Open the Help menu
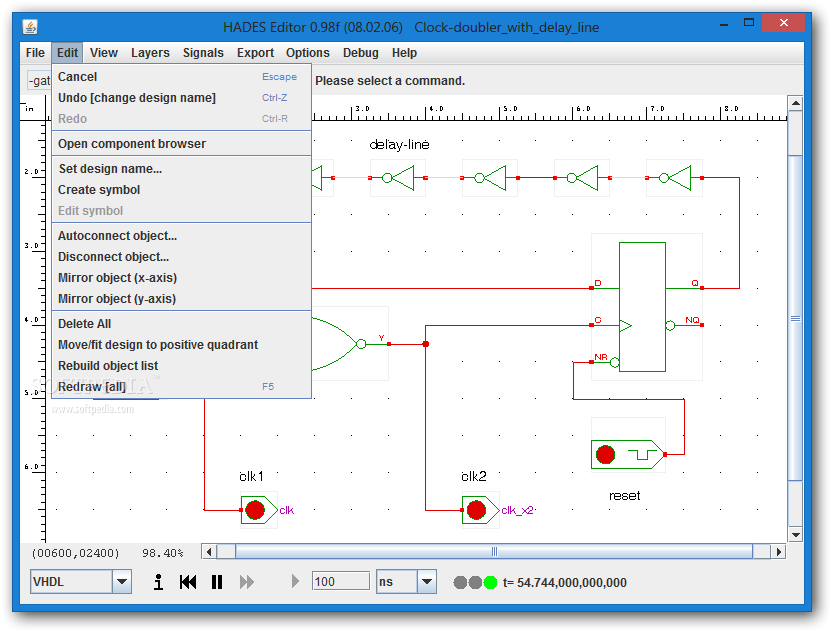 tap(404, 53)
